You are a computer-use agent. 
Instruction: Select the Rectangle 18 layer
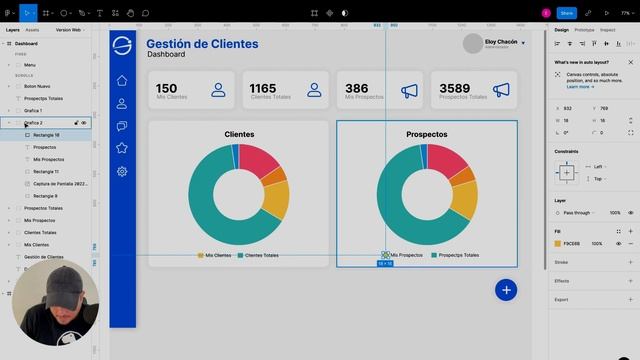tap(46, 135)
